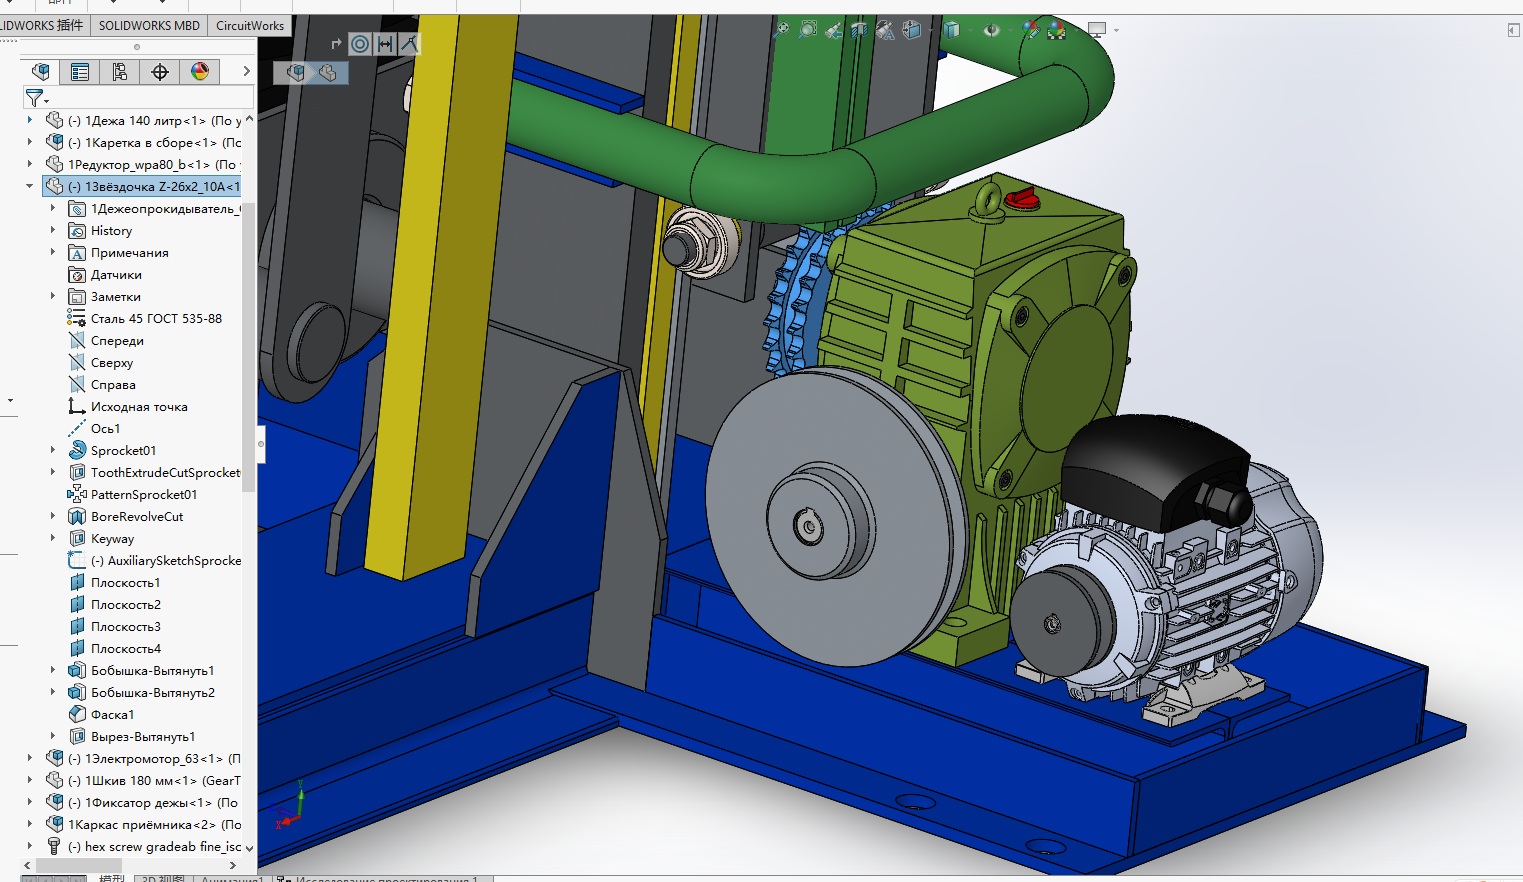Click the Edit Appearance color-ball icon
This screenshot has width=1523, height=882.
point(1030,30)
